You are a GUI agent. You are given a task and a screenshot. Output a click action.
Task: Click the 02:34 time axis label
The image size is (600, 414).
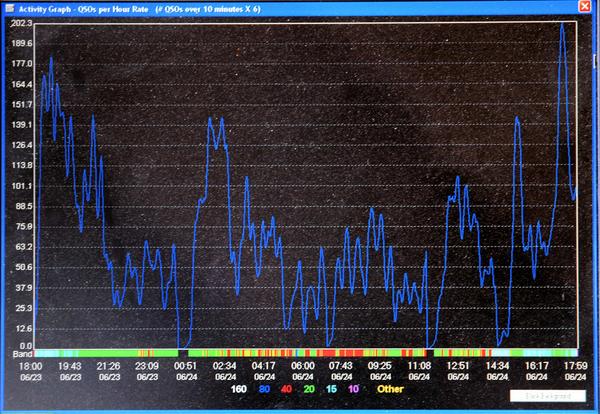(225, 366)
